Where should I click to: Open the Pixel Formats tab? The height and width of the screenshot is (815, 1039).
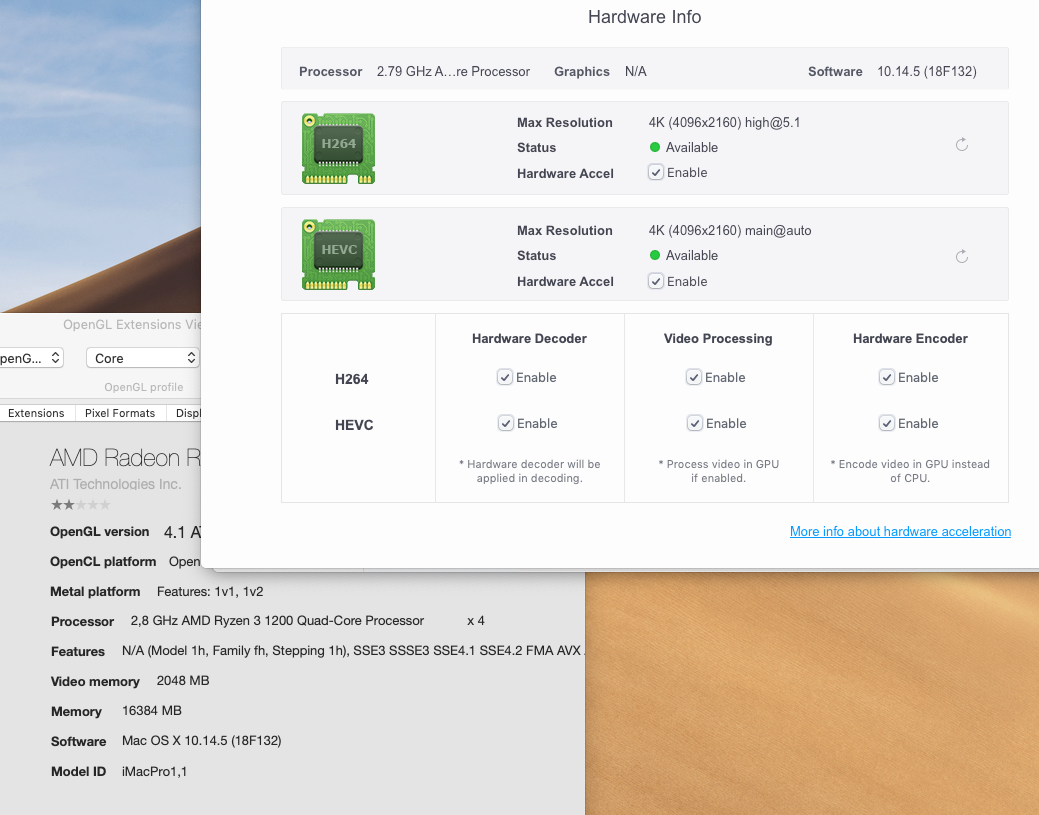tap(120, 413)
